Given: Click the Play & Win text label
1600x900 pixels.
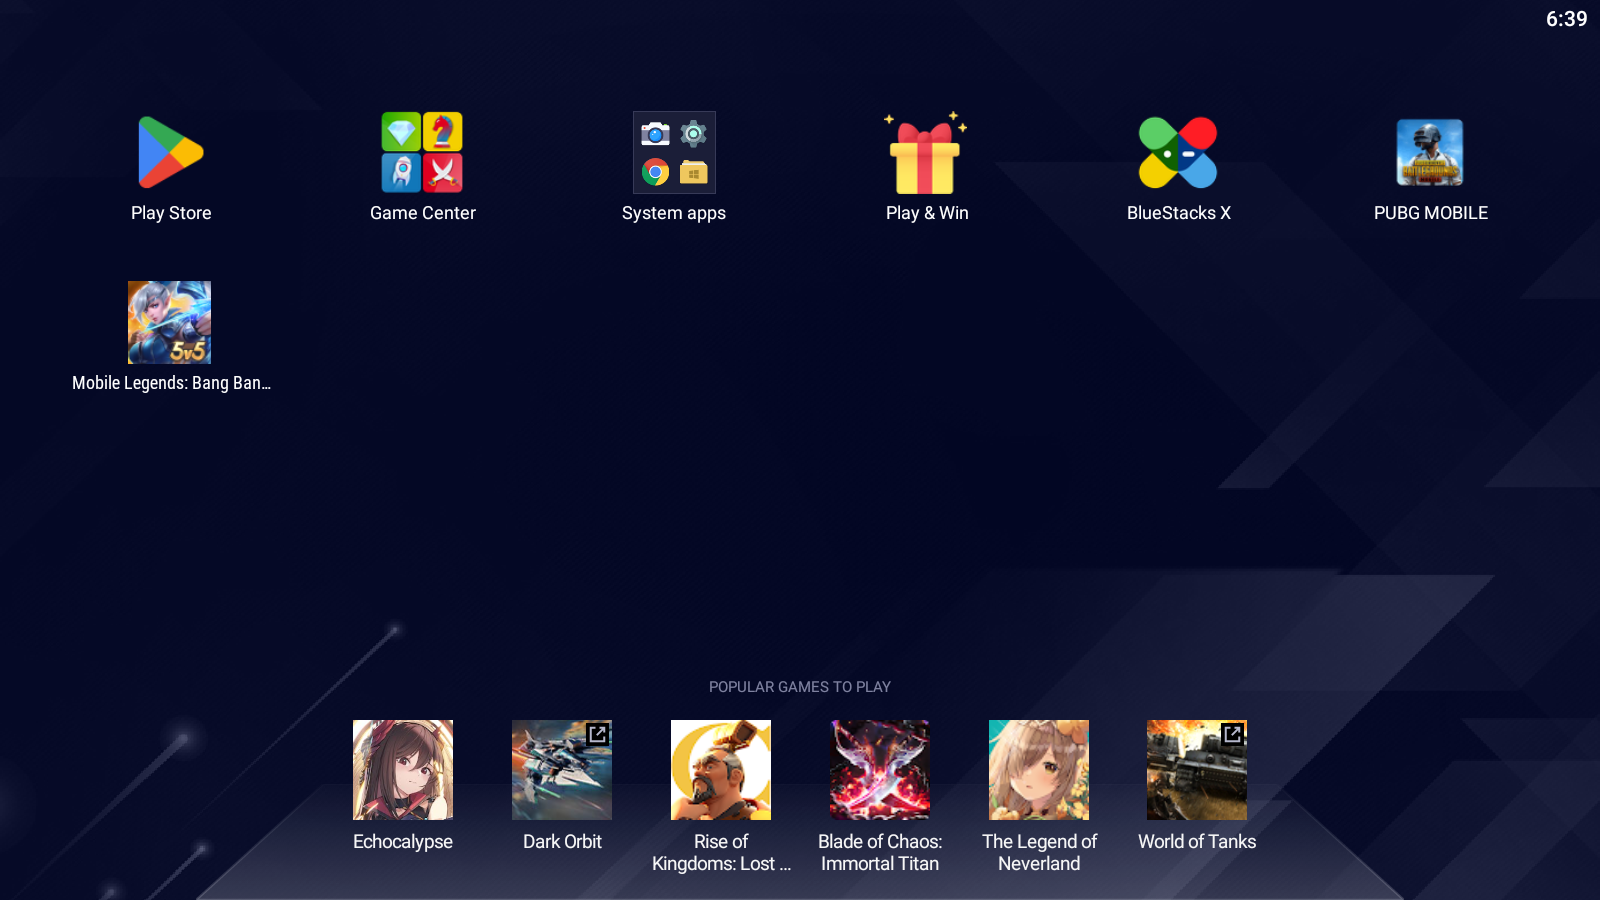Looking at the screenshot, I should point(927,213).
